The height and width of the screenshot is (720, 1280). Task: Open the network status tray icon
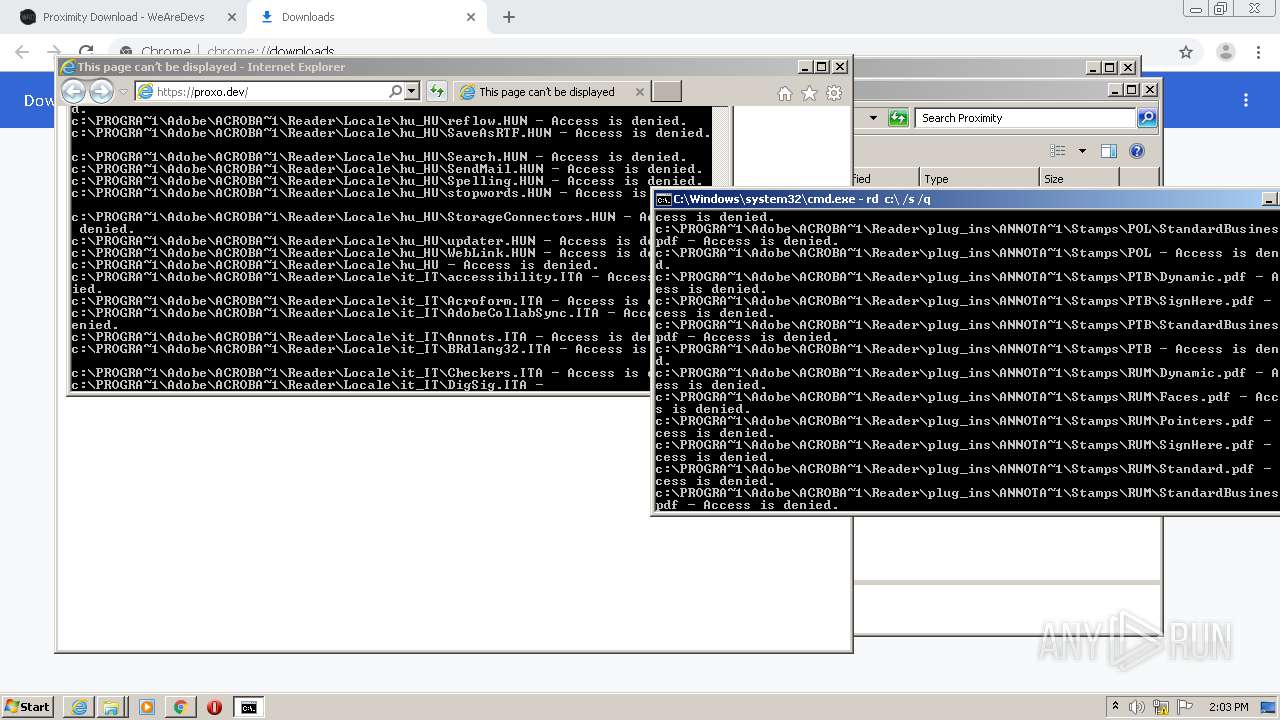pyautogui.click(x=1162, y=707)
